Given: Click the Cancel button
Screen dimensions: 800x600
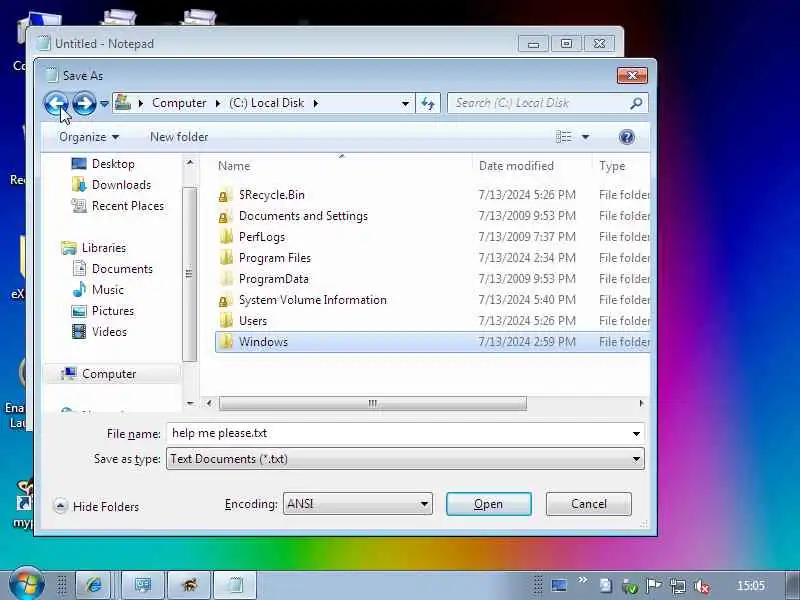Looking at the screenshot, I should click(x=588, y=504).
